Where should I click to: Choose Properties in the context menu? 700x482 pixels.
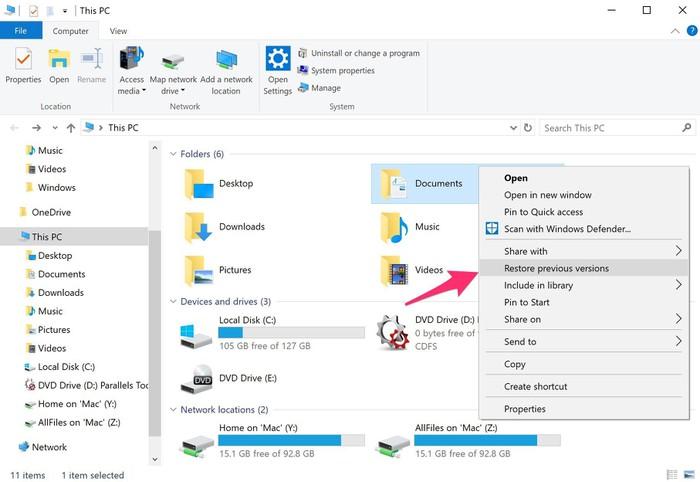(x=584, y=409)
